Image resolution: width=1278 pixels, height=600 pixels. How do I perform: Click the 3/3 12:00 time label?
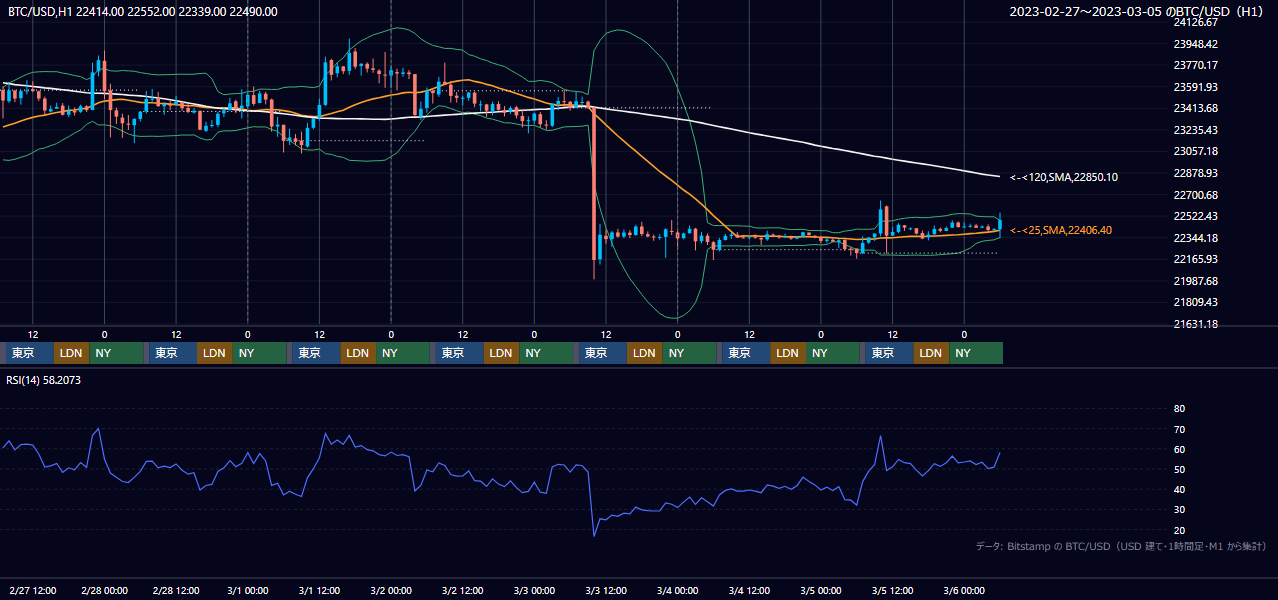tap(606, 590)
